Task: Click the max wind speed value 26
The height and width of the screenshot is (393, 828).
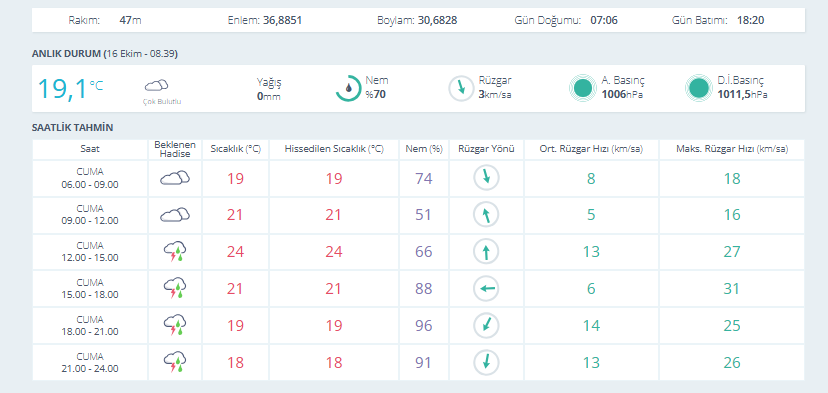Action: 732,363
